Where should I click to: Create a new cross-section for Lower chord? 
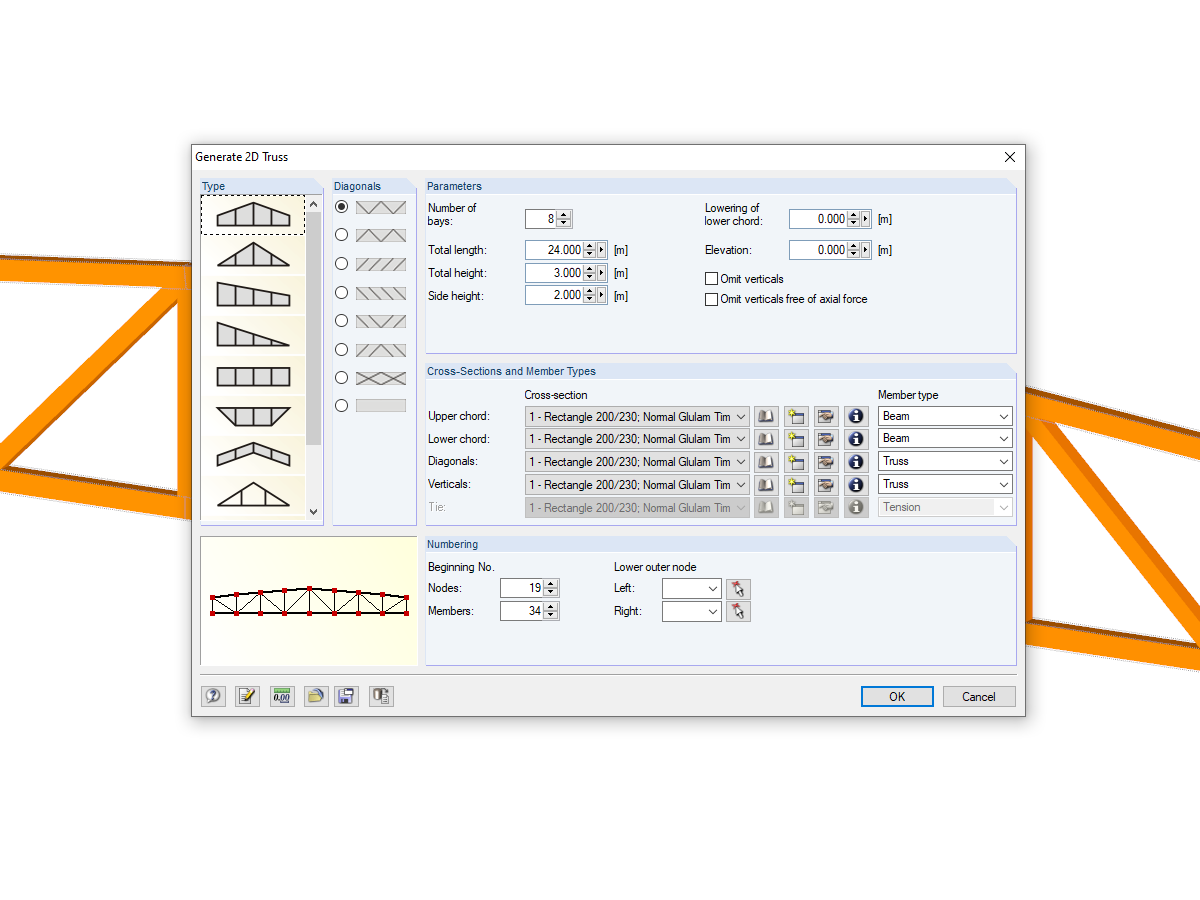click(796, 438)
